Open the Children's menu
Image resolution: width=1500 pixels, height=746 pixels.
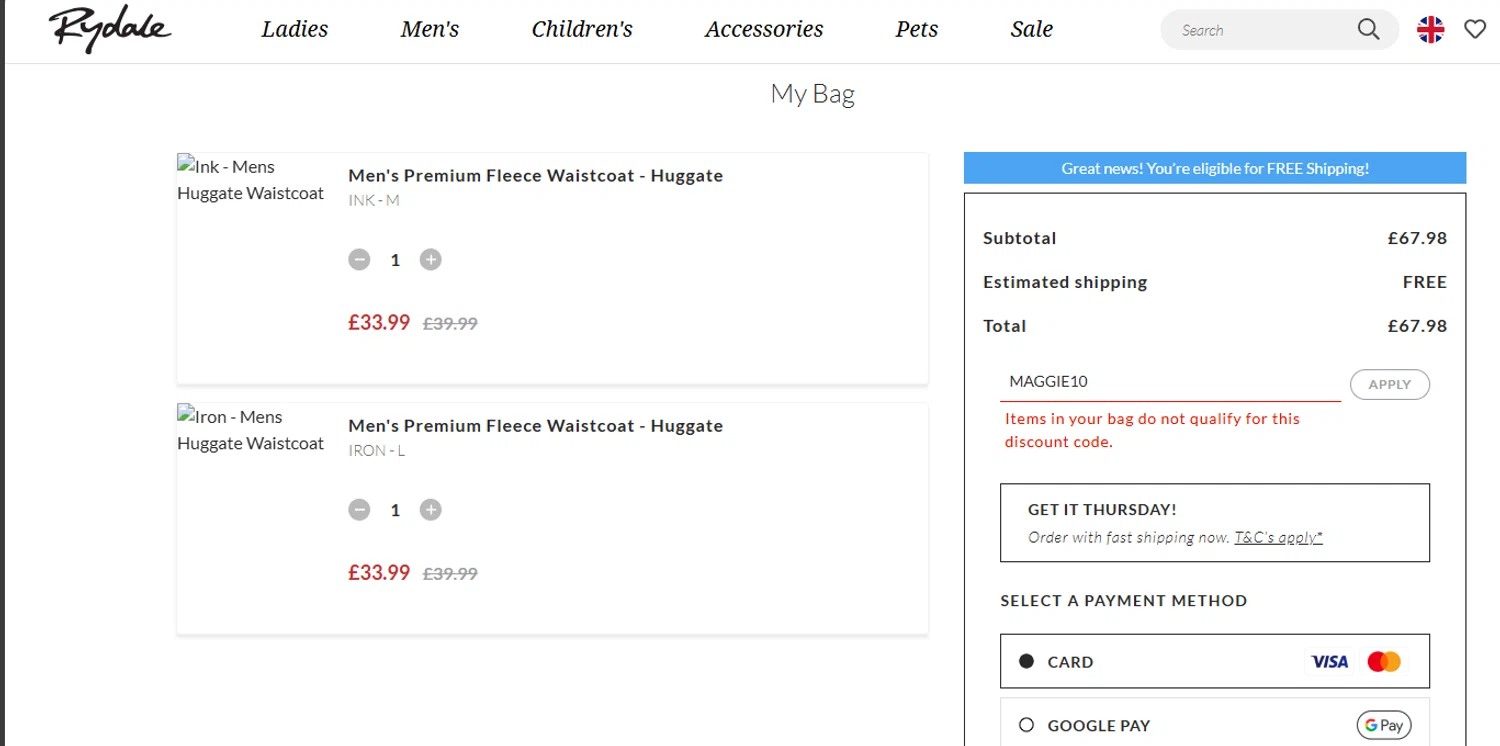point(582,29)
